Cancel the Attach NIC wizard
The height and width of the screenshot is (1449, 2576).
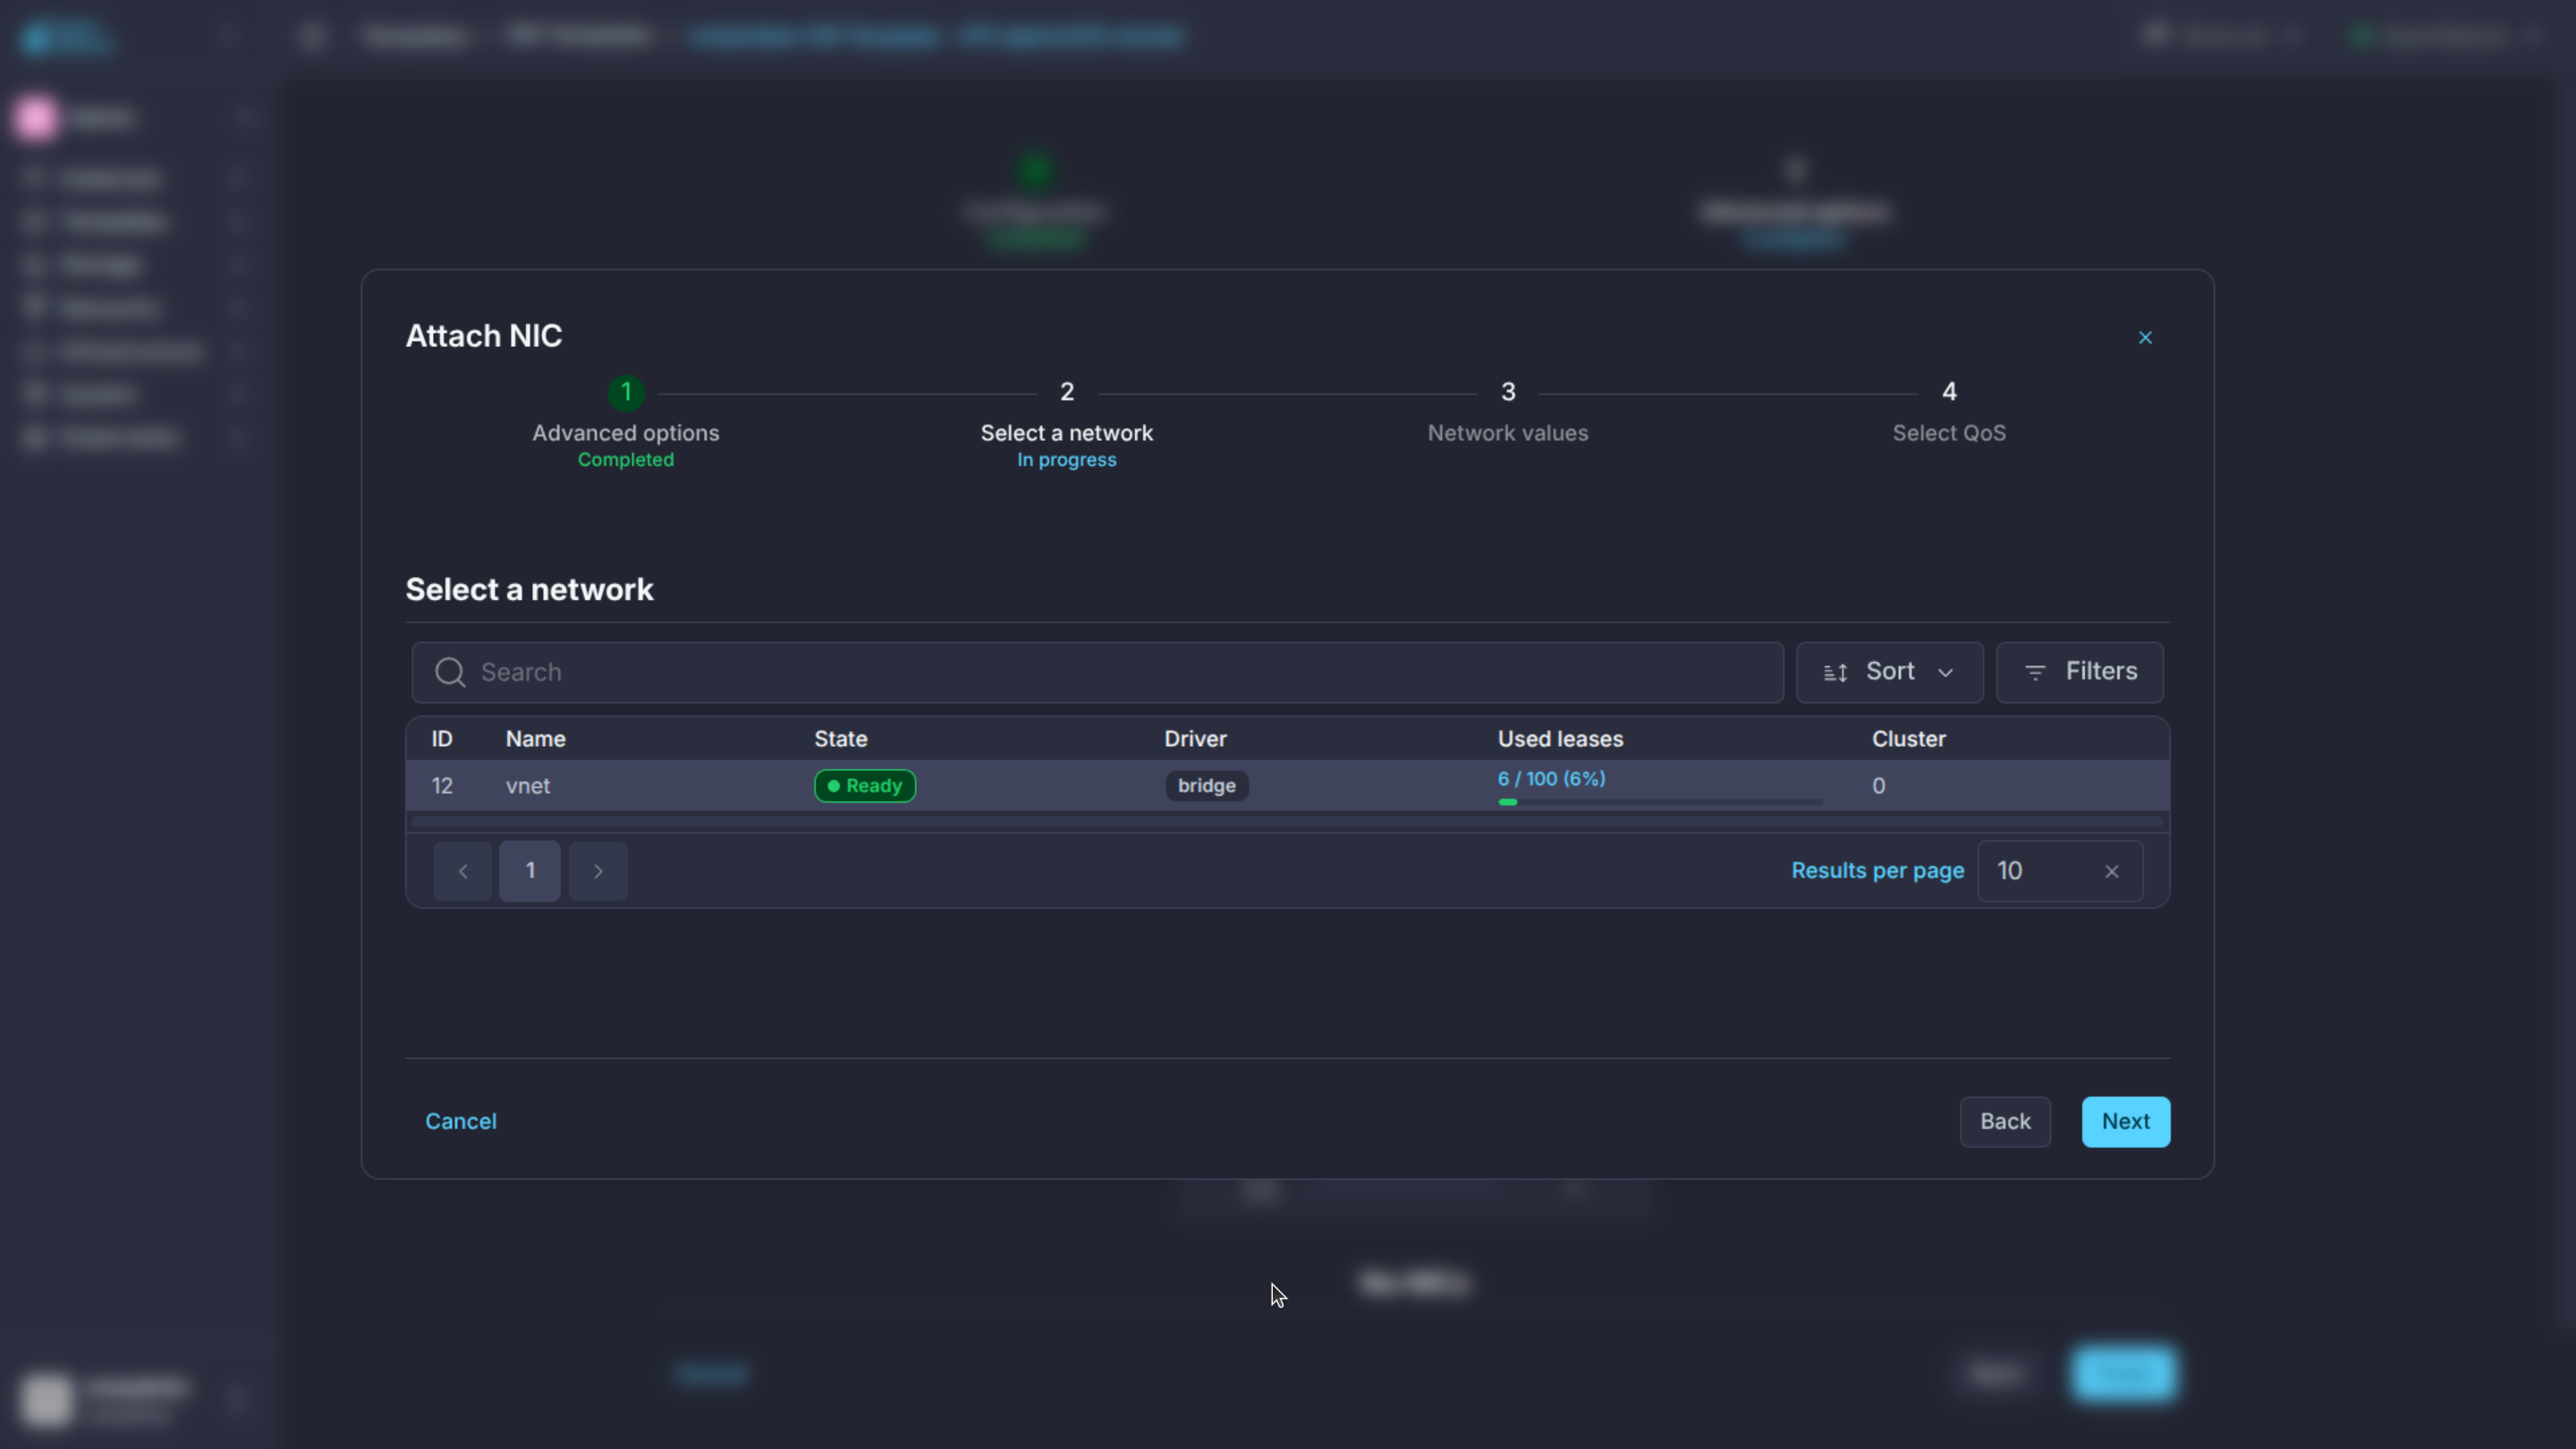click(461, 1122)
